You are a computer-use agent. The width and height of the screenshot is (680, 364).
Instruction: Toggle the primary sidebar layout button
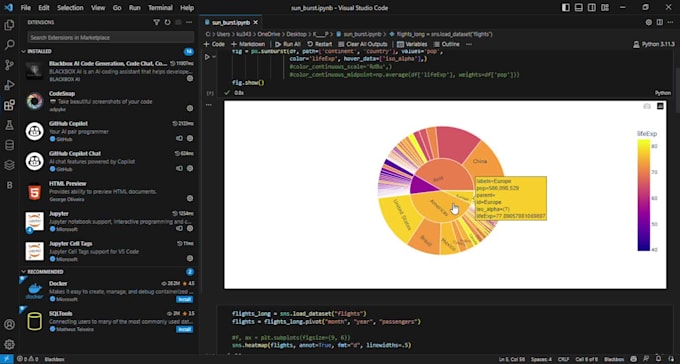566,8
